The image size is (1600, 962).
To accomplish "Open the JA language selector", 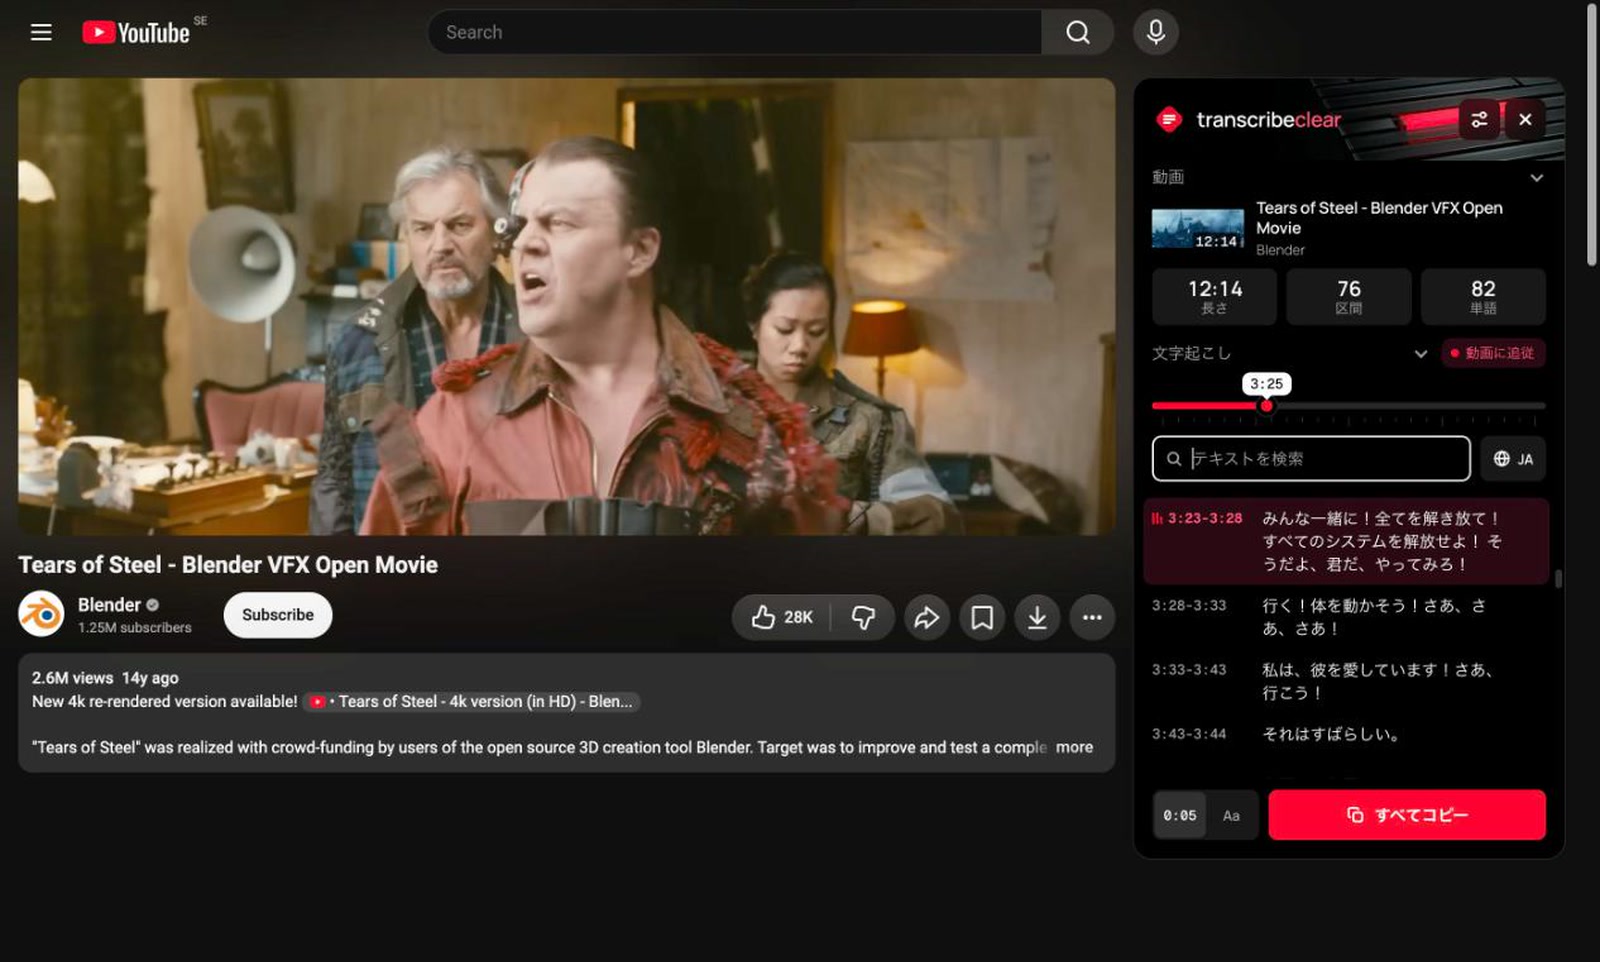I will pos(1513,459).
